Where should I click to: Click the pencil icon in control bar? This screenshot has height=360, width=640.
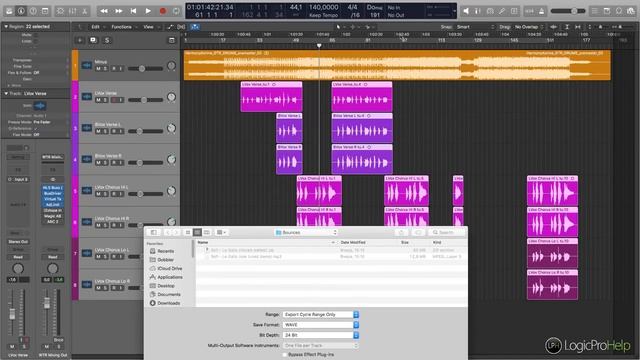click(x=502, y=11)
